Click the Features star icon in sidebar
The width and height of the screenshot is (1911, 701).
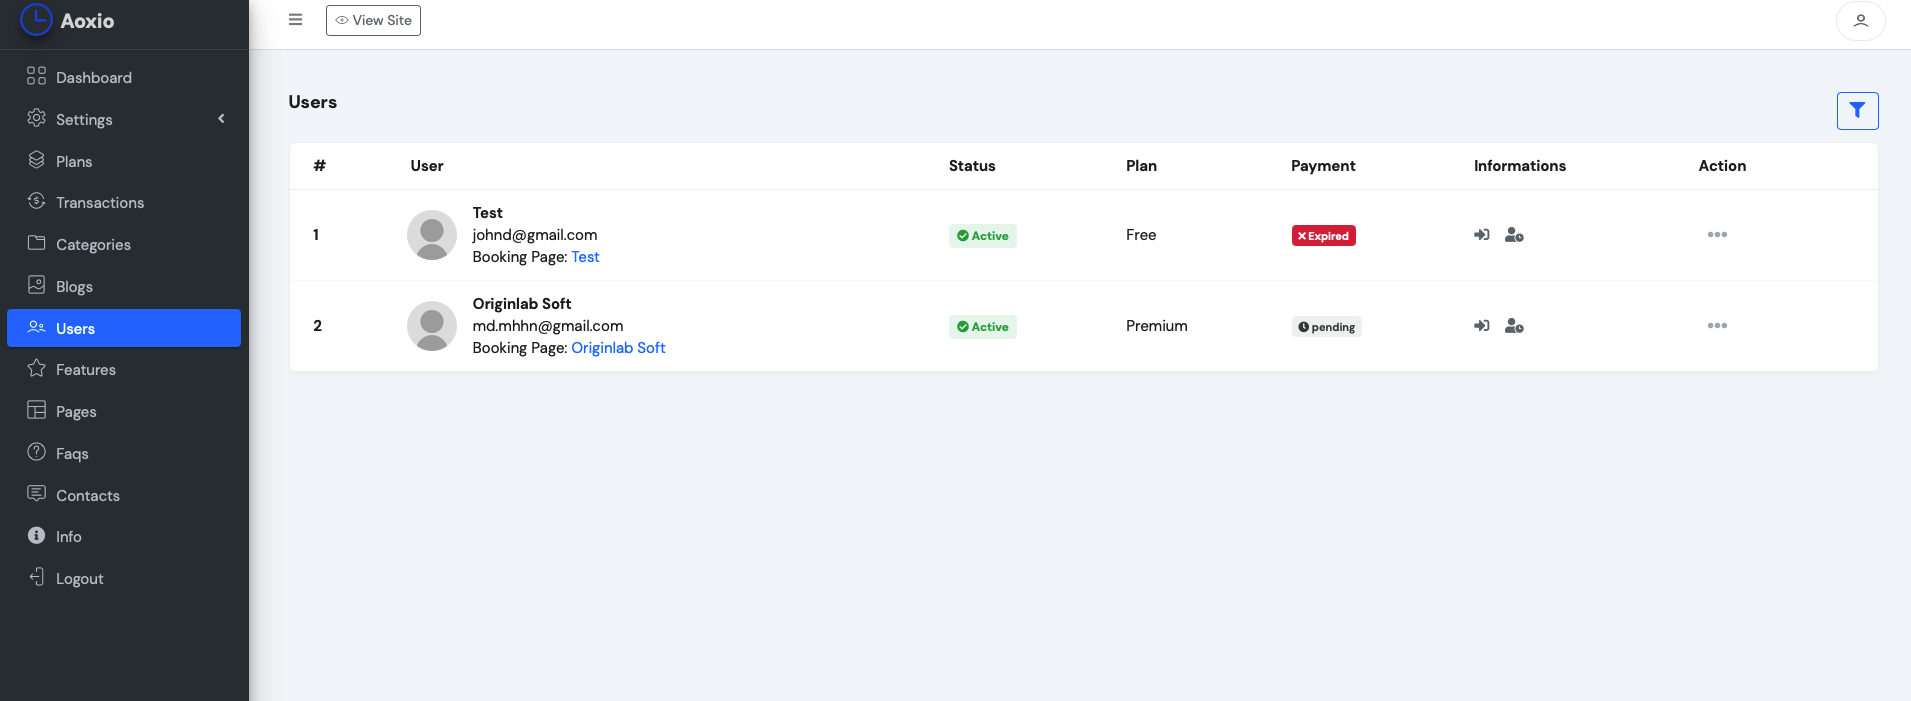(x=36, y=368)
